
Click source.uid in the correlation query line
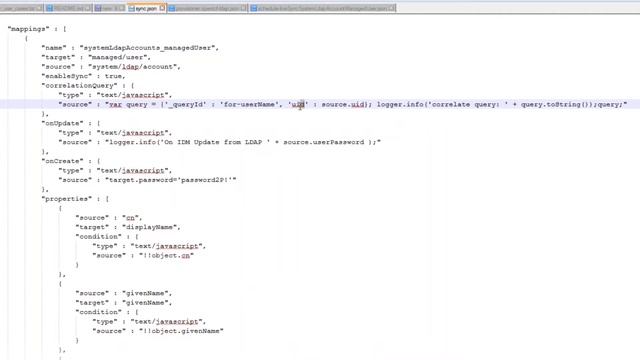tap(343, 104)
